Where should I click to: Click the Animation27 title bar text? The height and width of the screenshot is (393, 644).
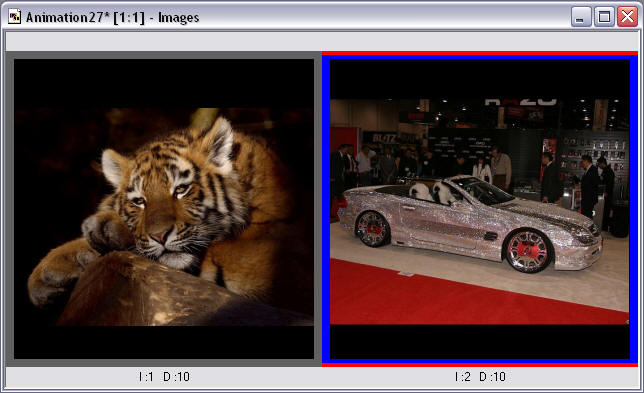112,17
